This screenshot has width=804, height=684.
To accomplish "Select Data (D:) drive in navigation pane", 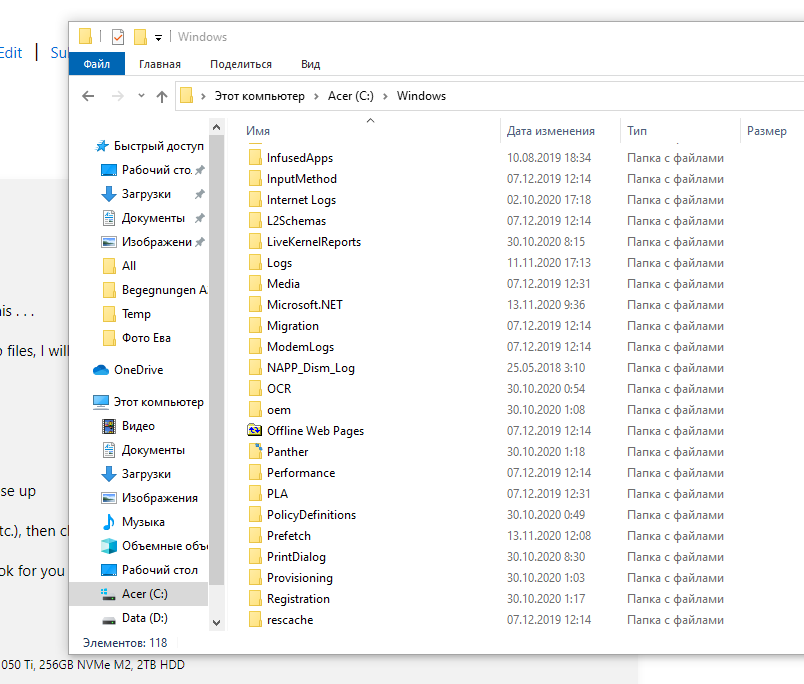I will click(x=134, y=618).
